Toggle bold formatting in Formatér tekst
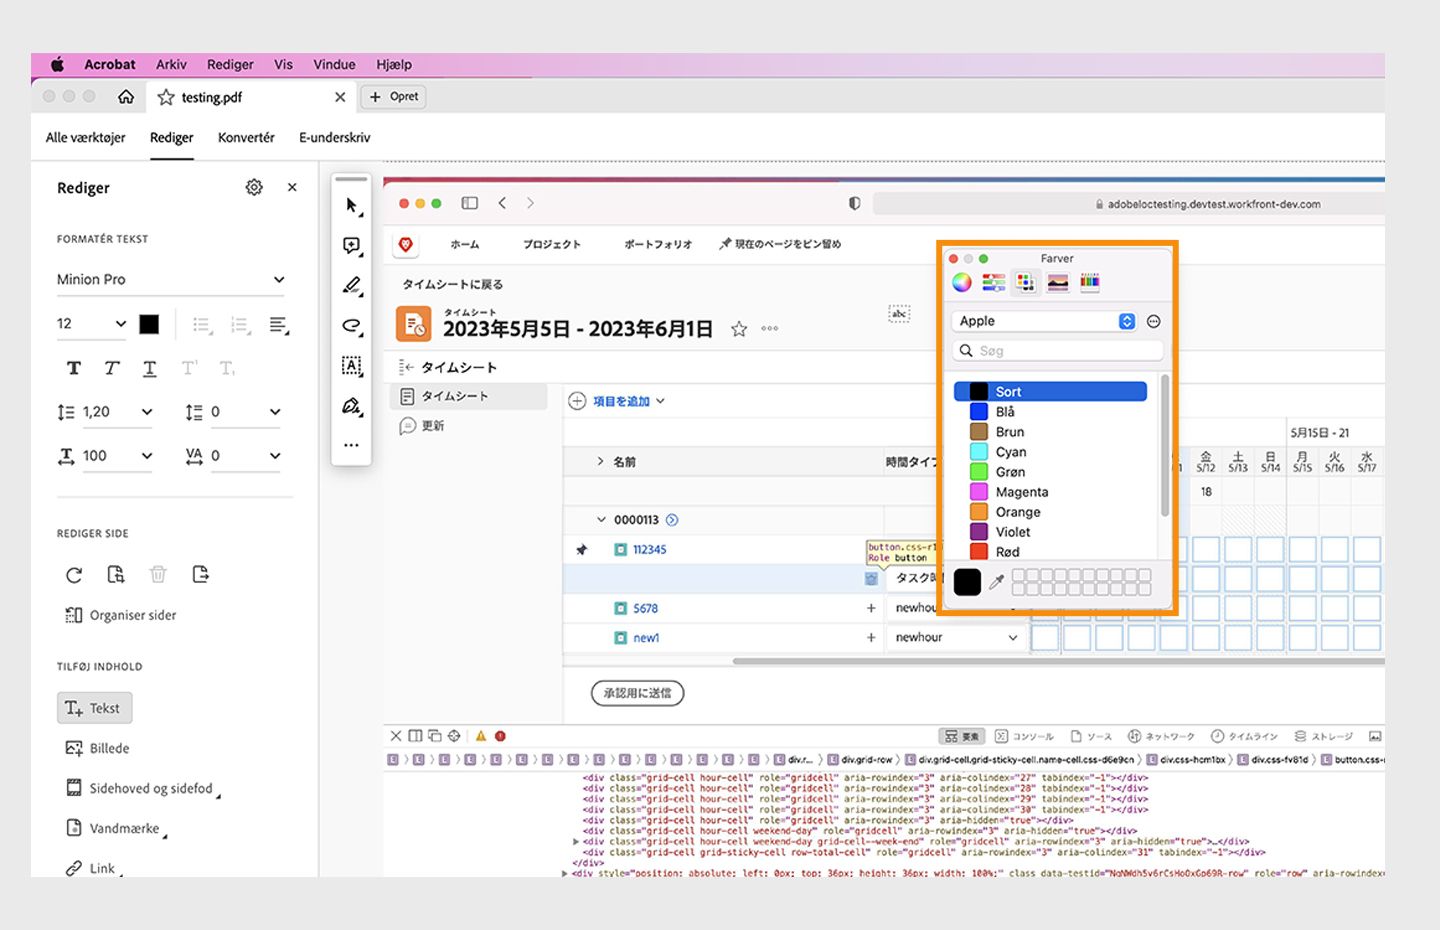The image size is (1440, 930). [73, 368]
